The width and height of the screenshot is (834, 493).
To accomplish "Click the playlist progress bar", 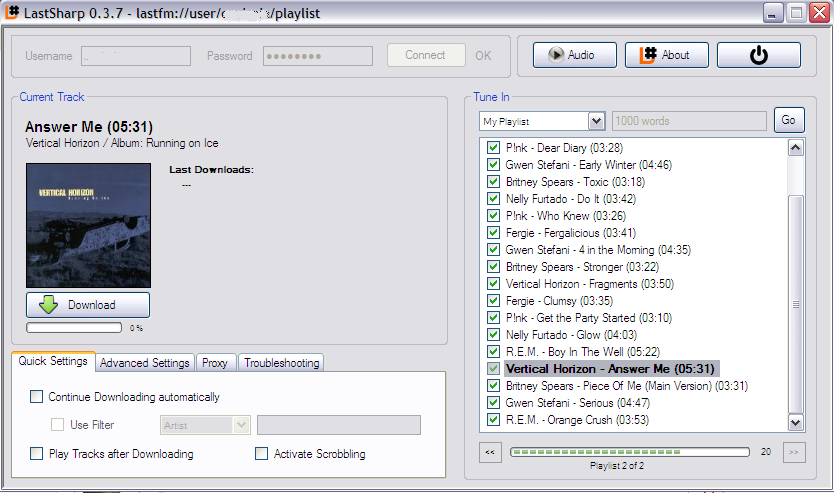I will (629, 452).
